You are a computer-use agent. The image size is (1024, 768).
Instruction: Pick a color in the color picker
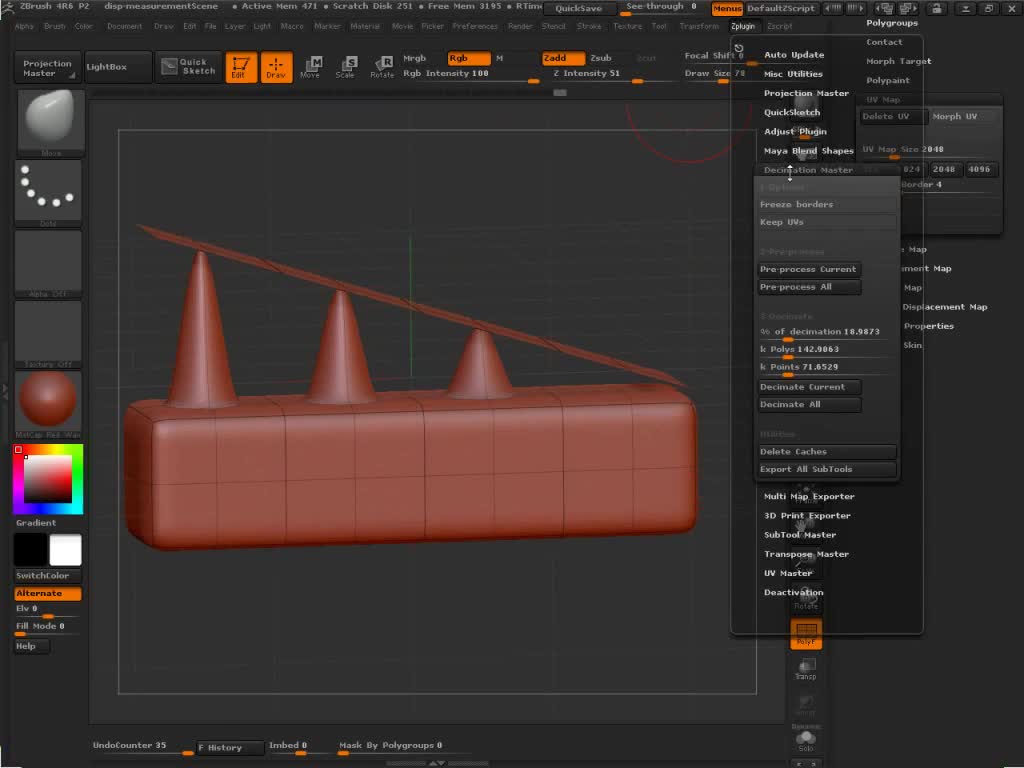tap(48, 479)
